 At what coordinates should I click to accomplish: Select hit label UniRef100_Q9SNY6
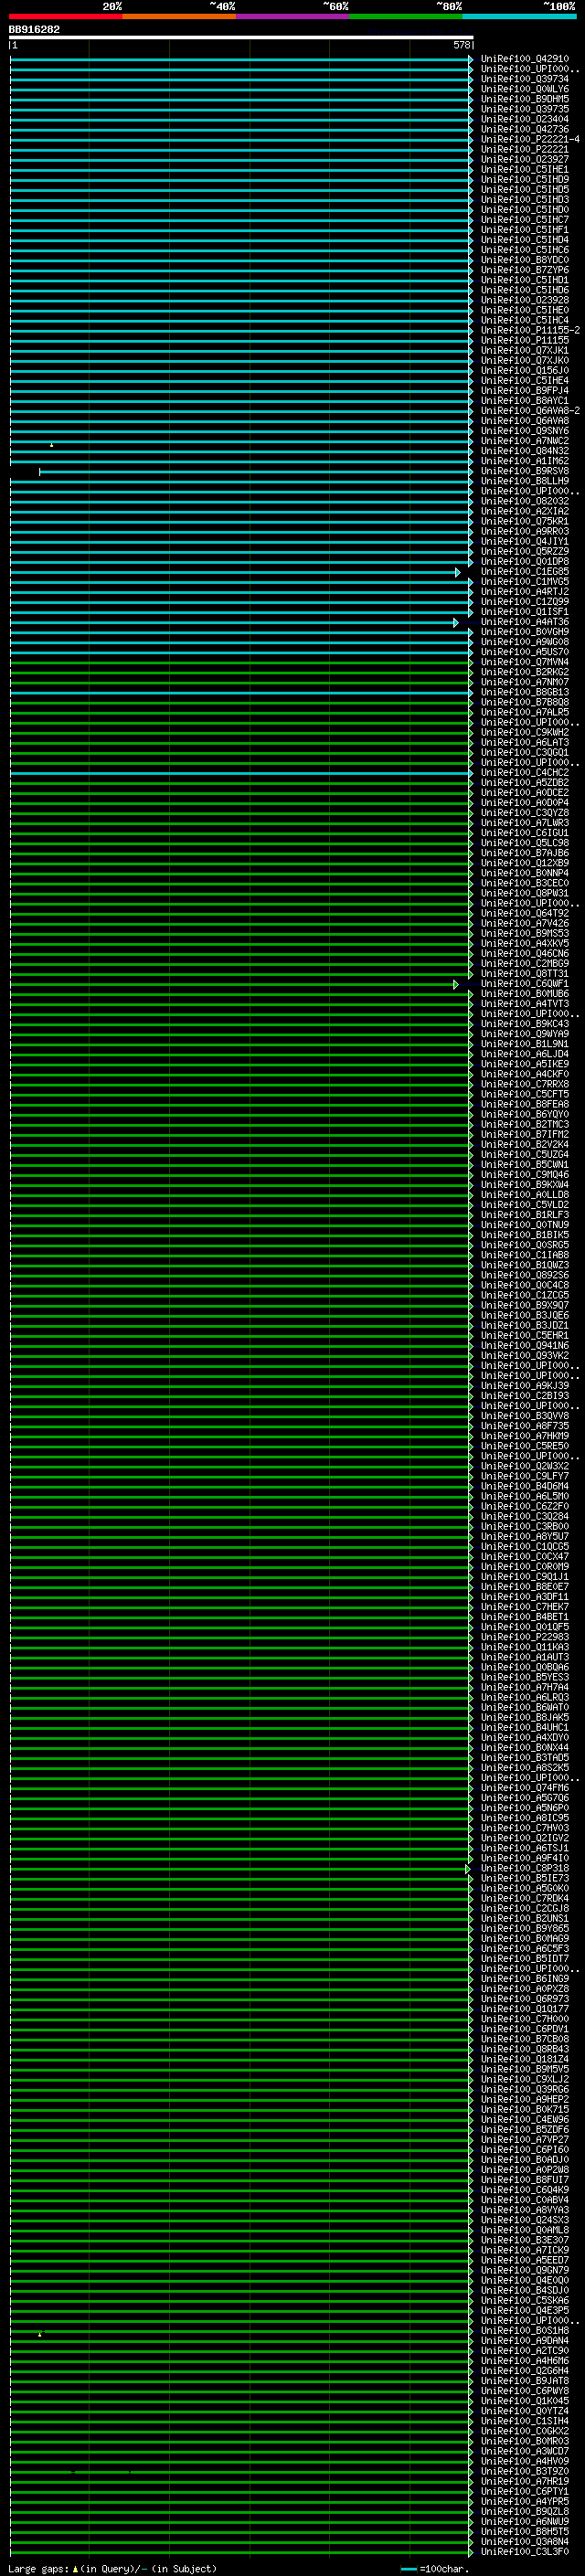click(x=525, y=431)
